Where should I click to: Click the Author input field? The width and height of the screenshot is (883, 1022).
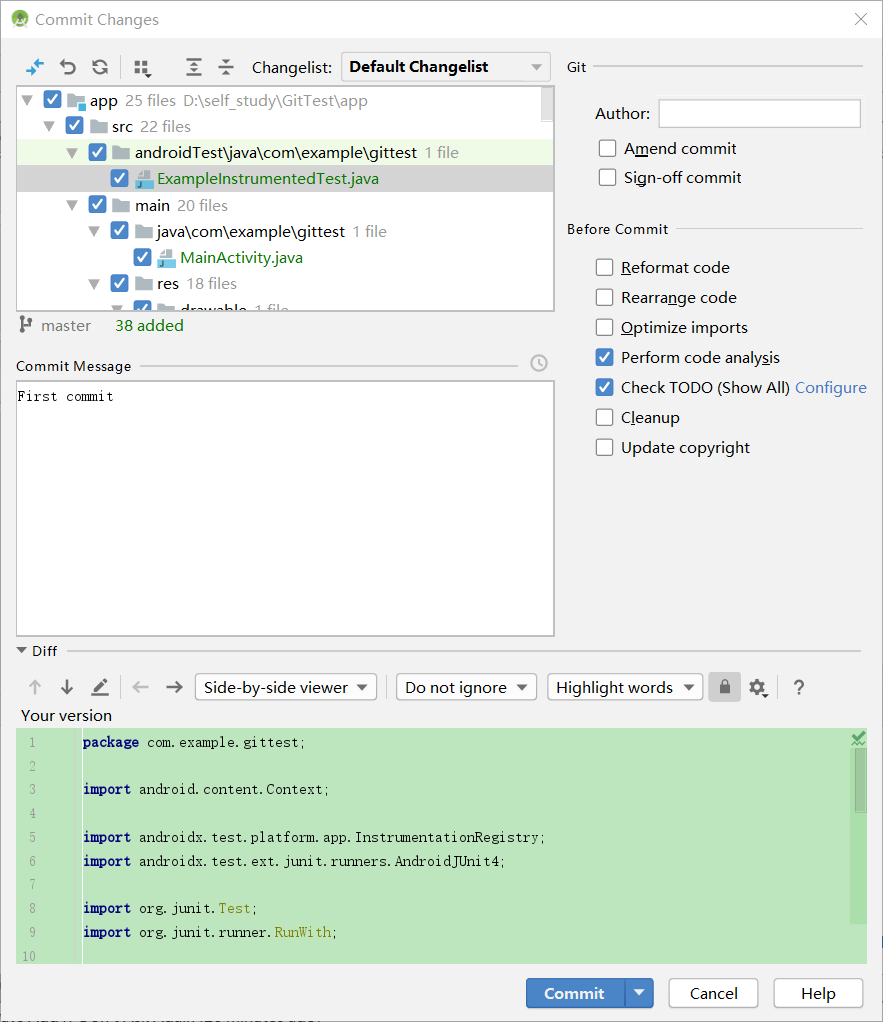click(759, 113)
